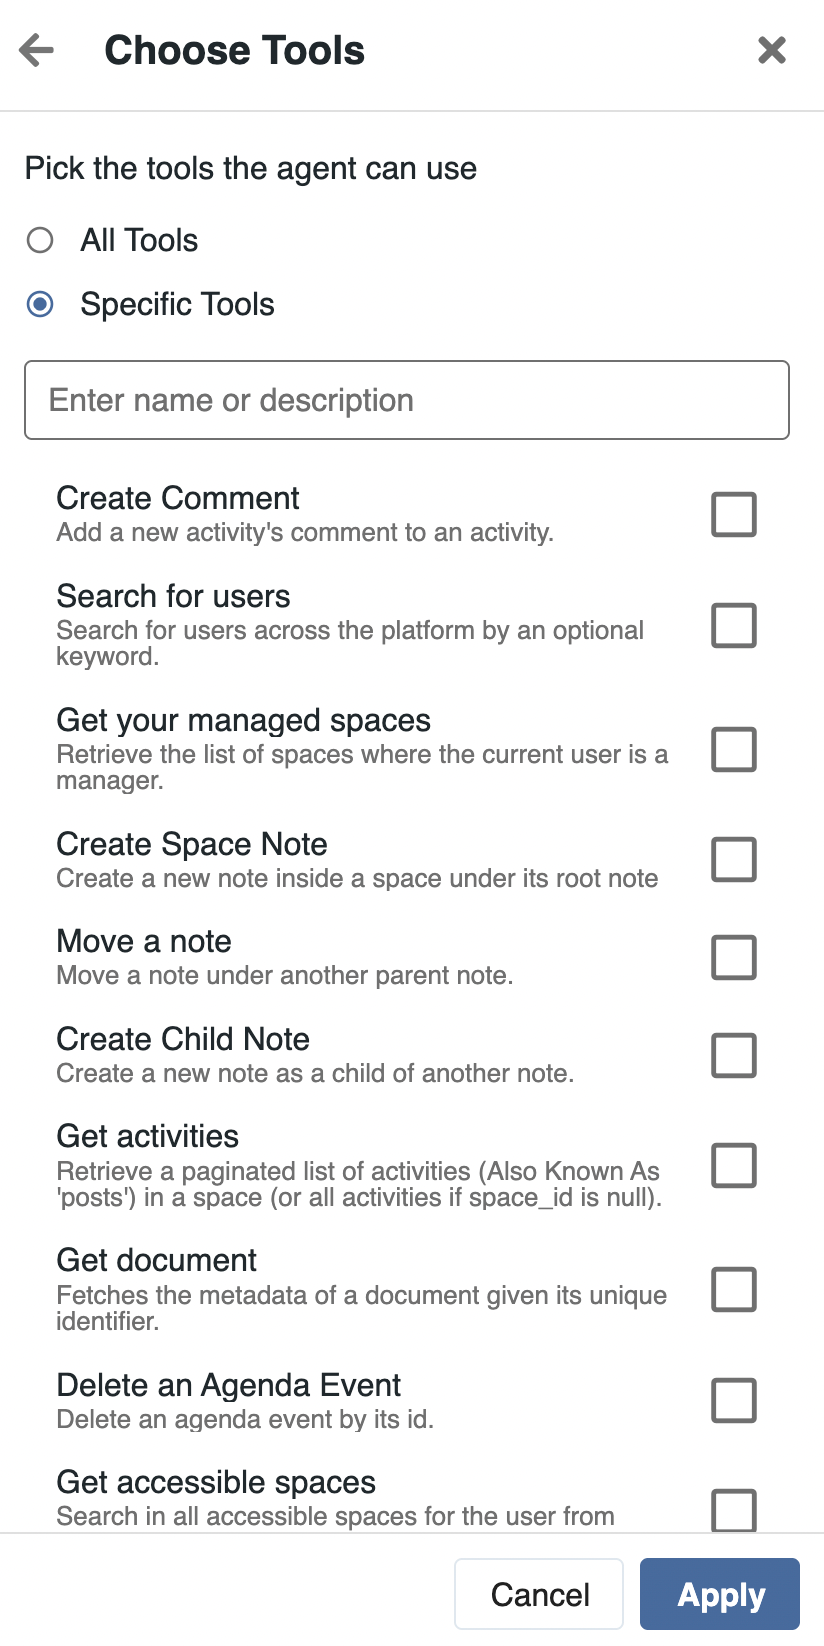Check the Create Comment tool checkbox
The image size is (824, 1646).
pyautogui.click(x=733, y=515)
